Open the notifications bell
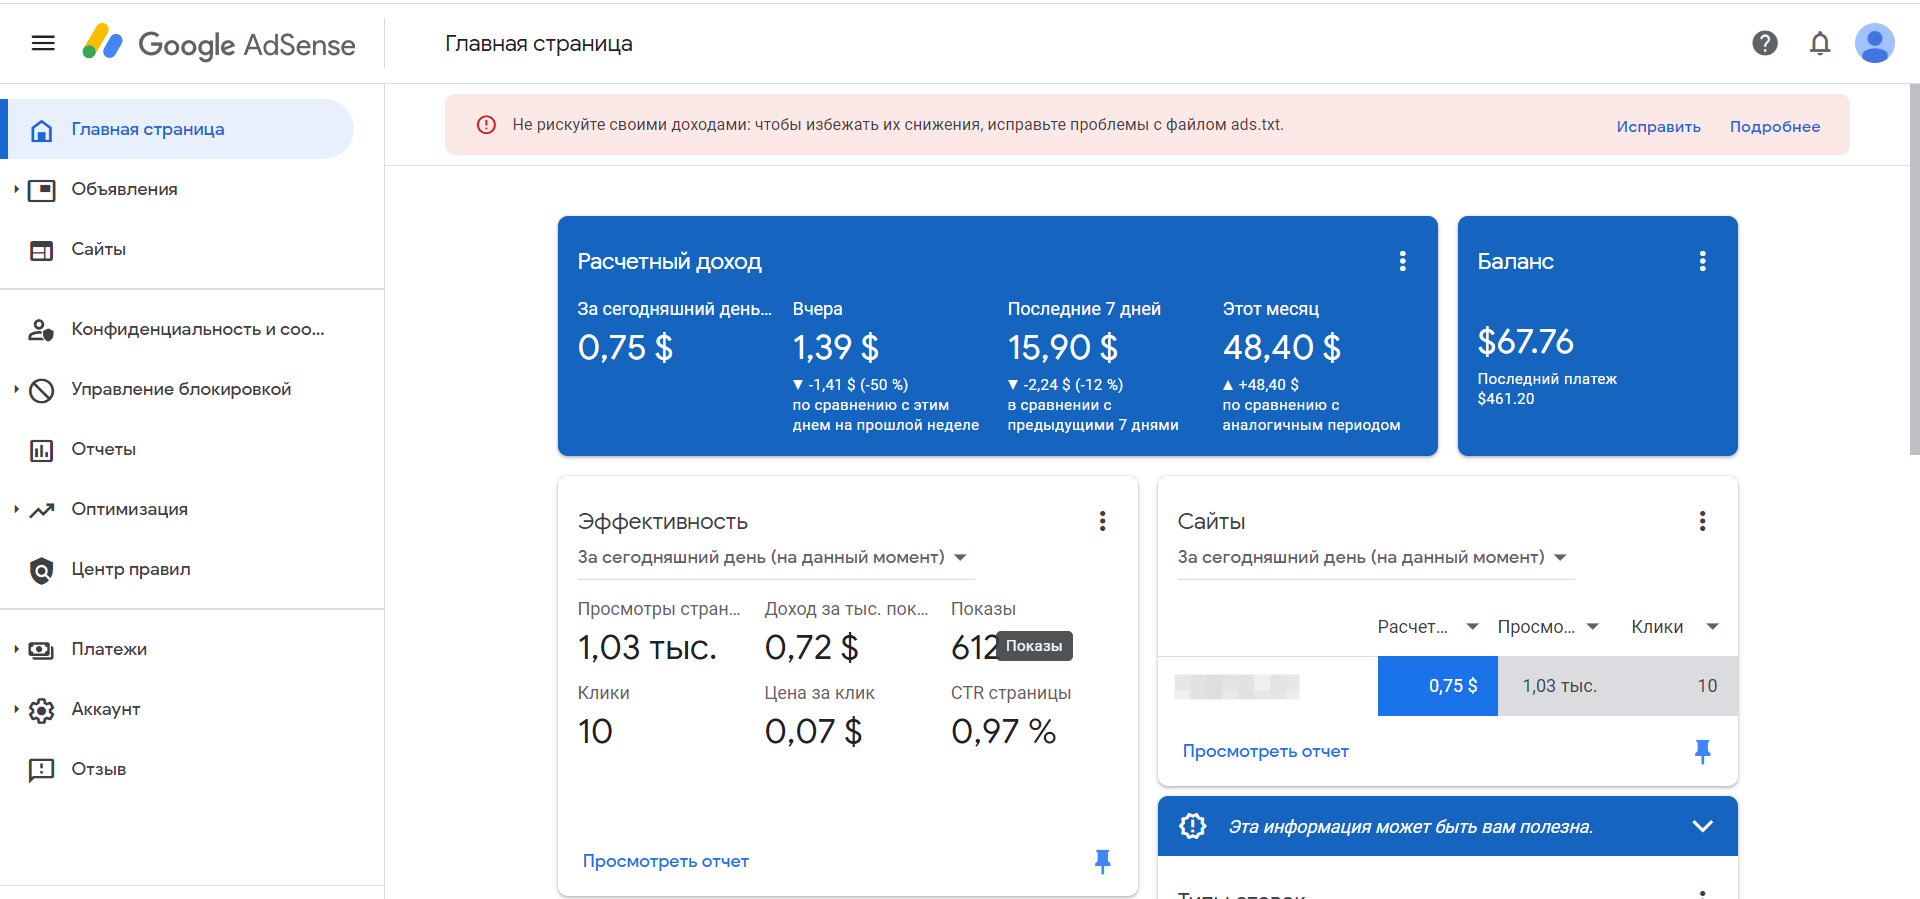 pos(1820,43)
